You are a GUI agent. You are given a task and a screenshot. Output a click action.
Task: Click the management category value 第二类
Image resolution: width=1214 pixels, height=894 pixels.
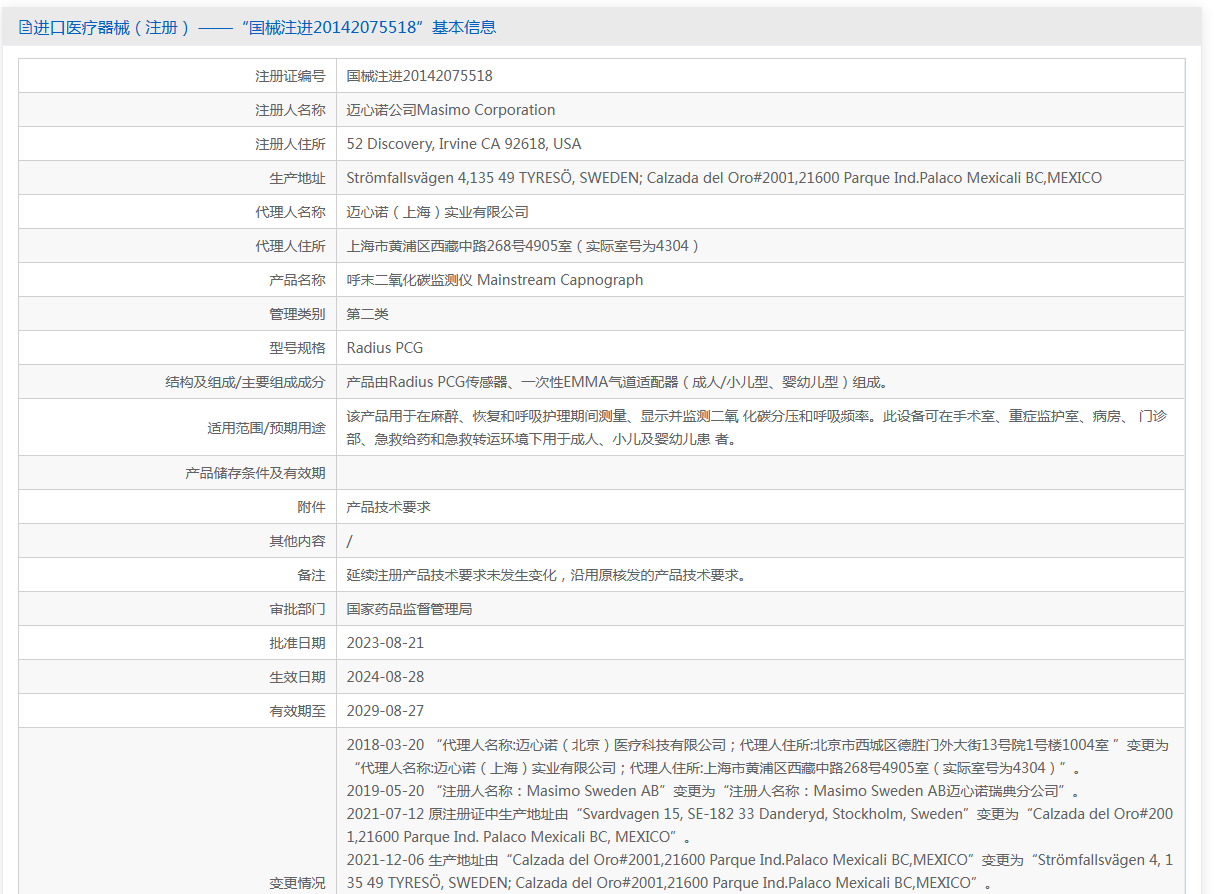[x=367, y=314]
